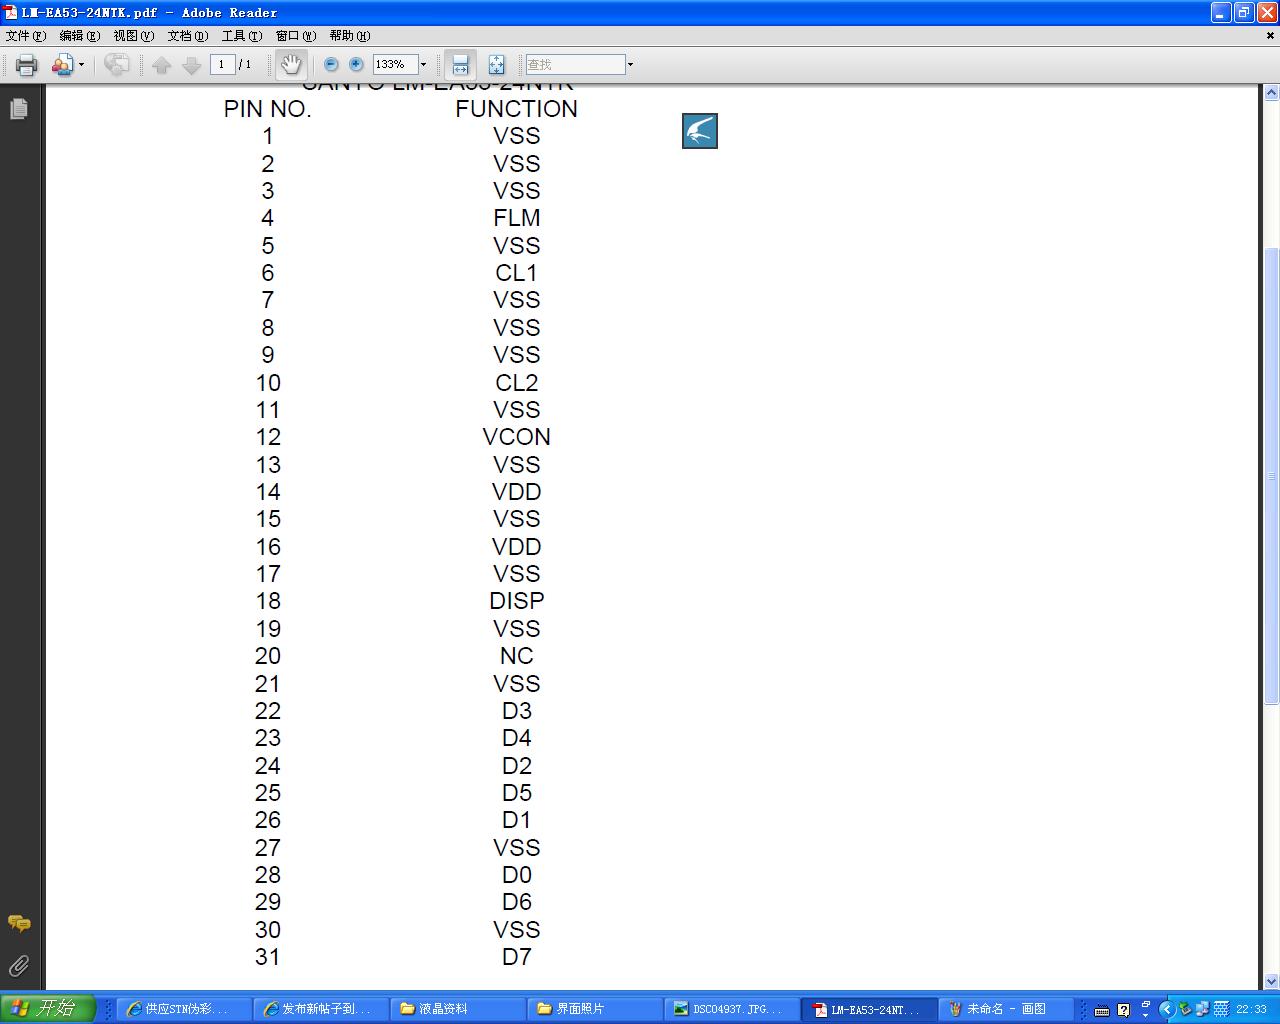
Task: Switch to 未命名 - 画图 Paint taskbar window
Action: click(x=1005, y=1009)
